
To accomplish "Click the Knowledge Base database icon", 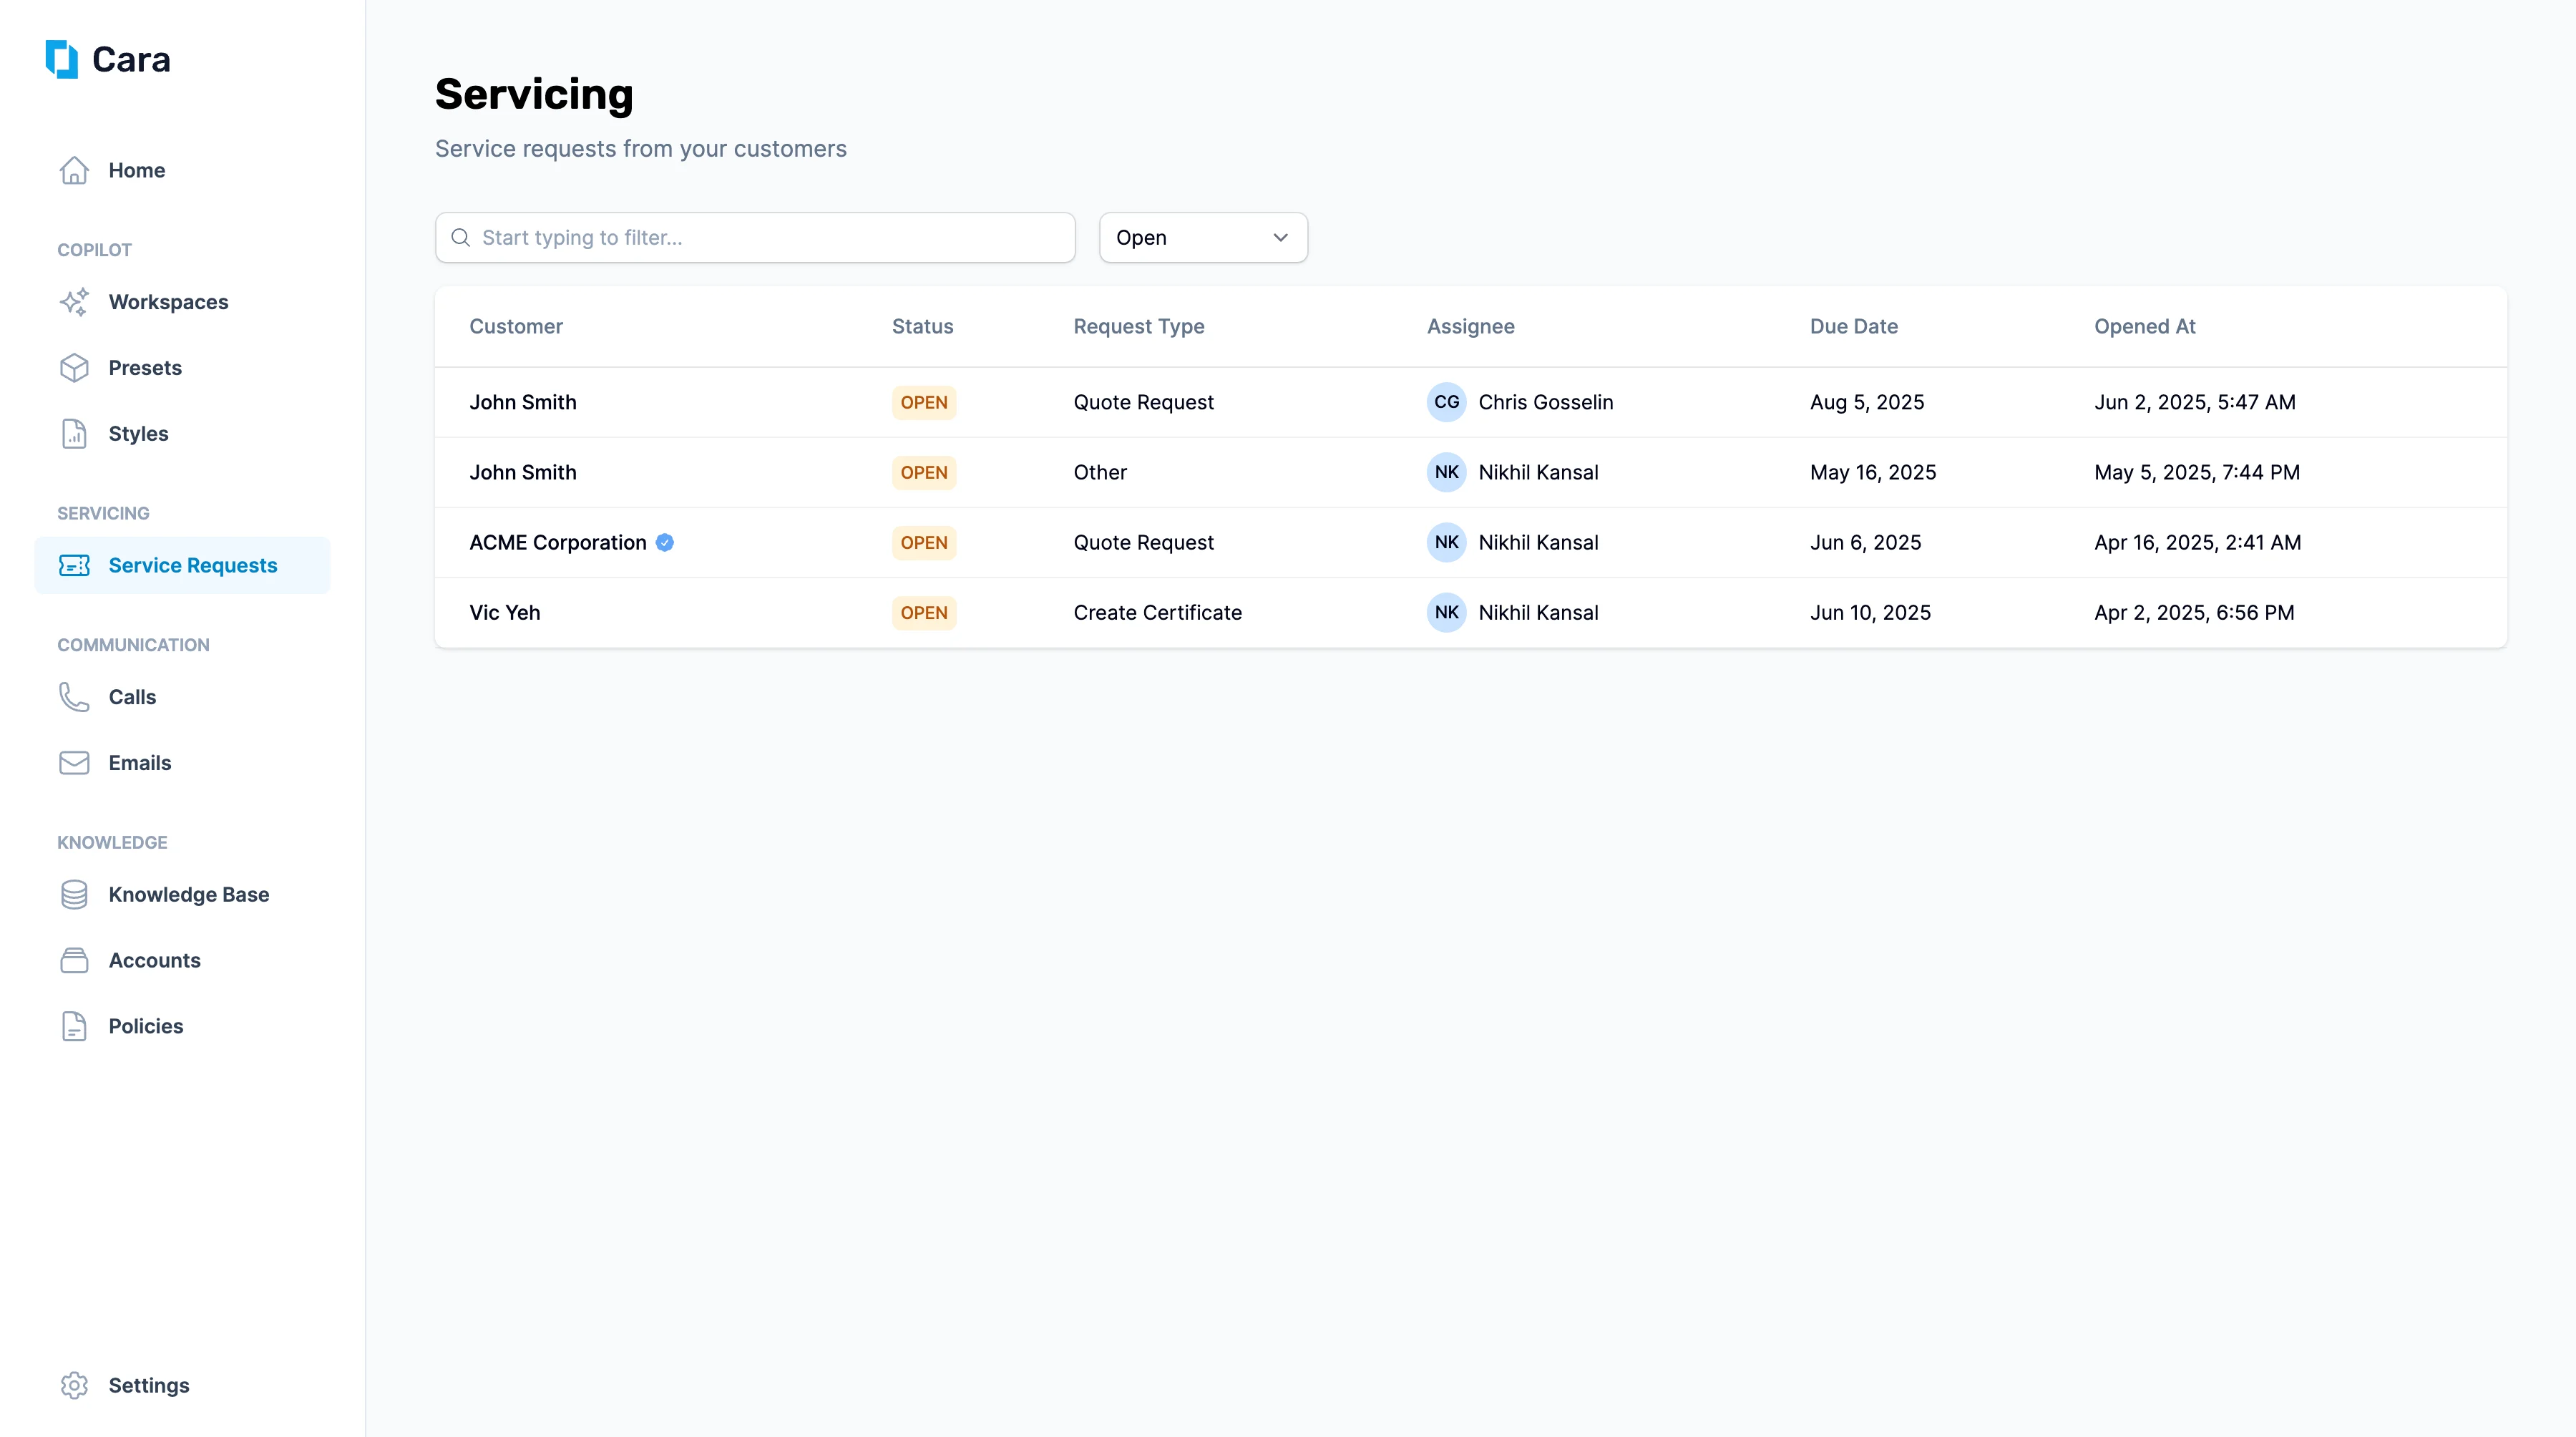I will click(74, 895).
